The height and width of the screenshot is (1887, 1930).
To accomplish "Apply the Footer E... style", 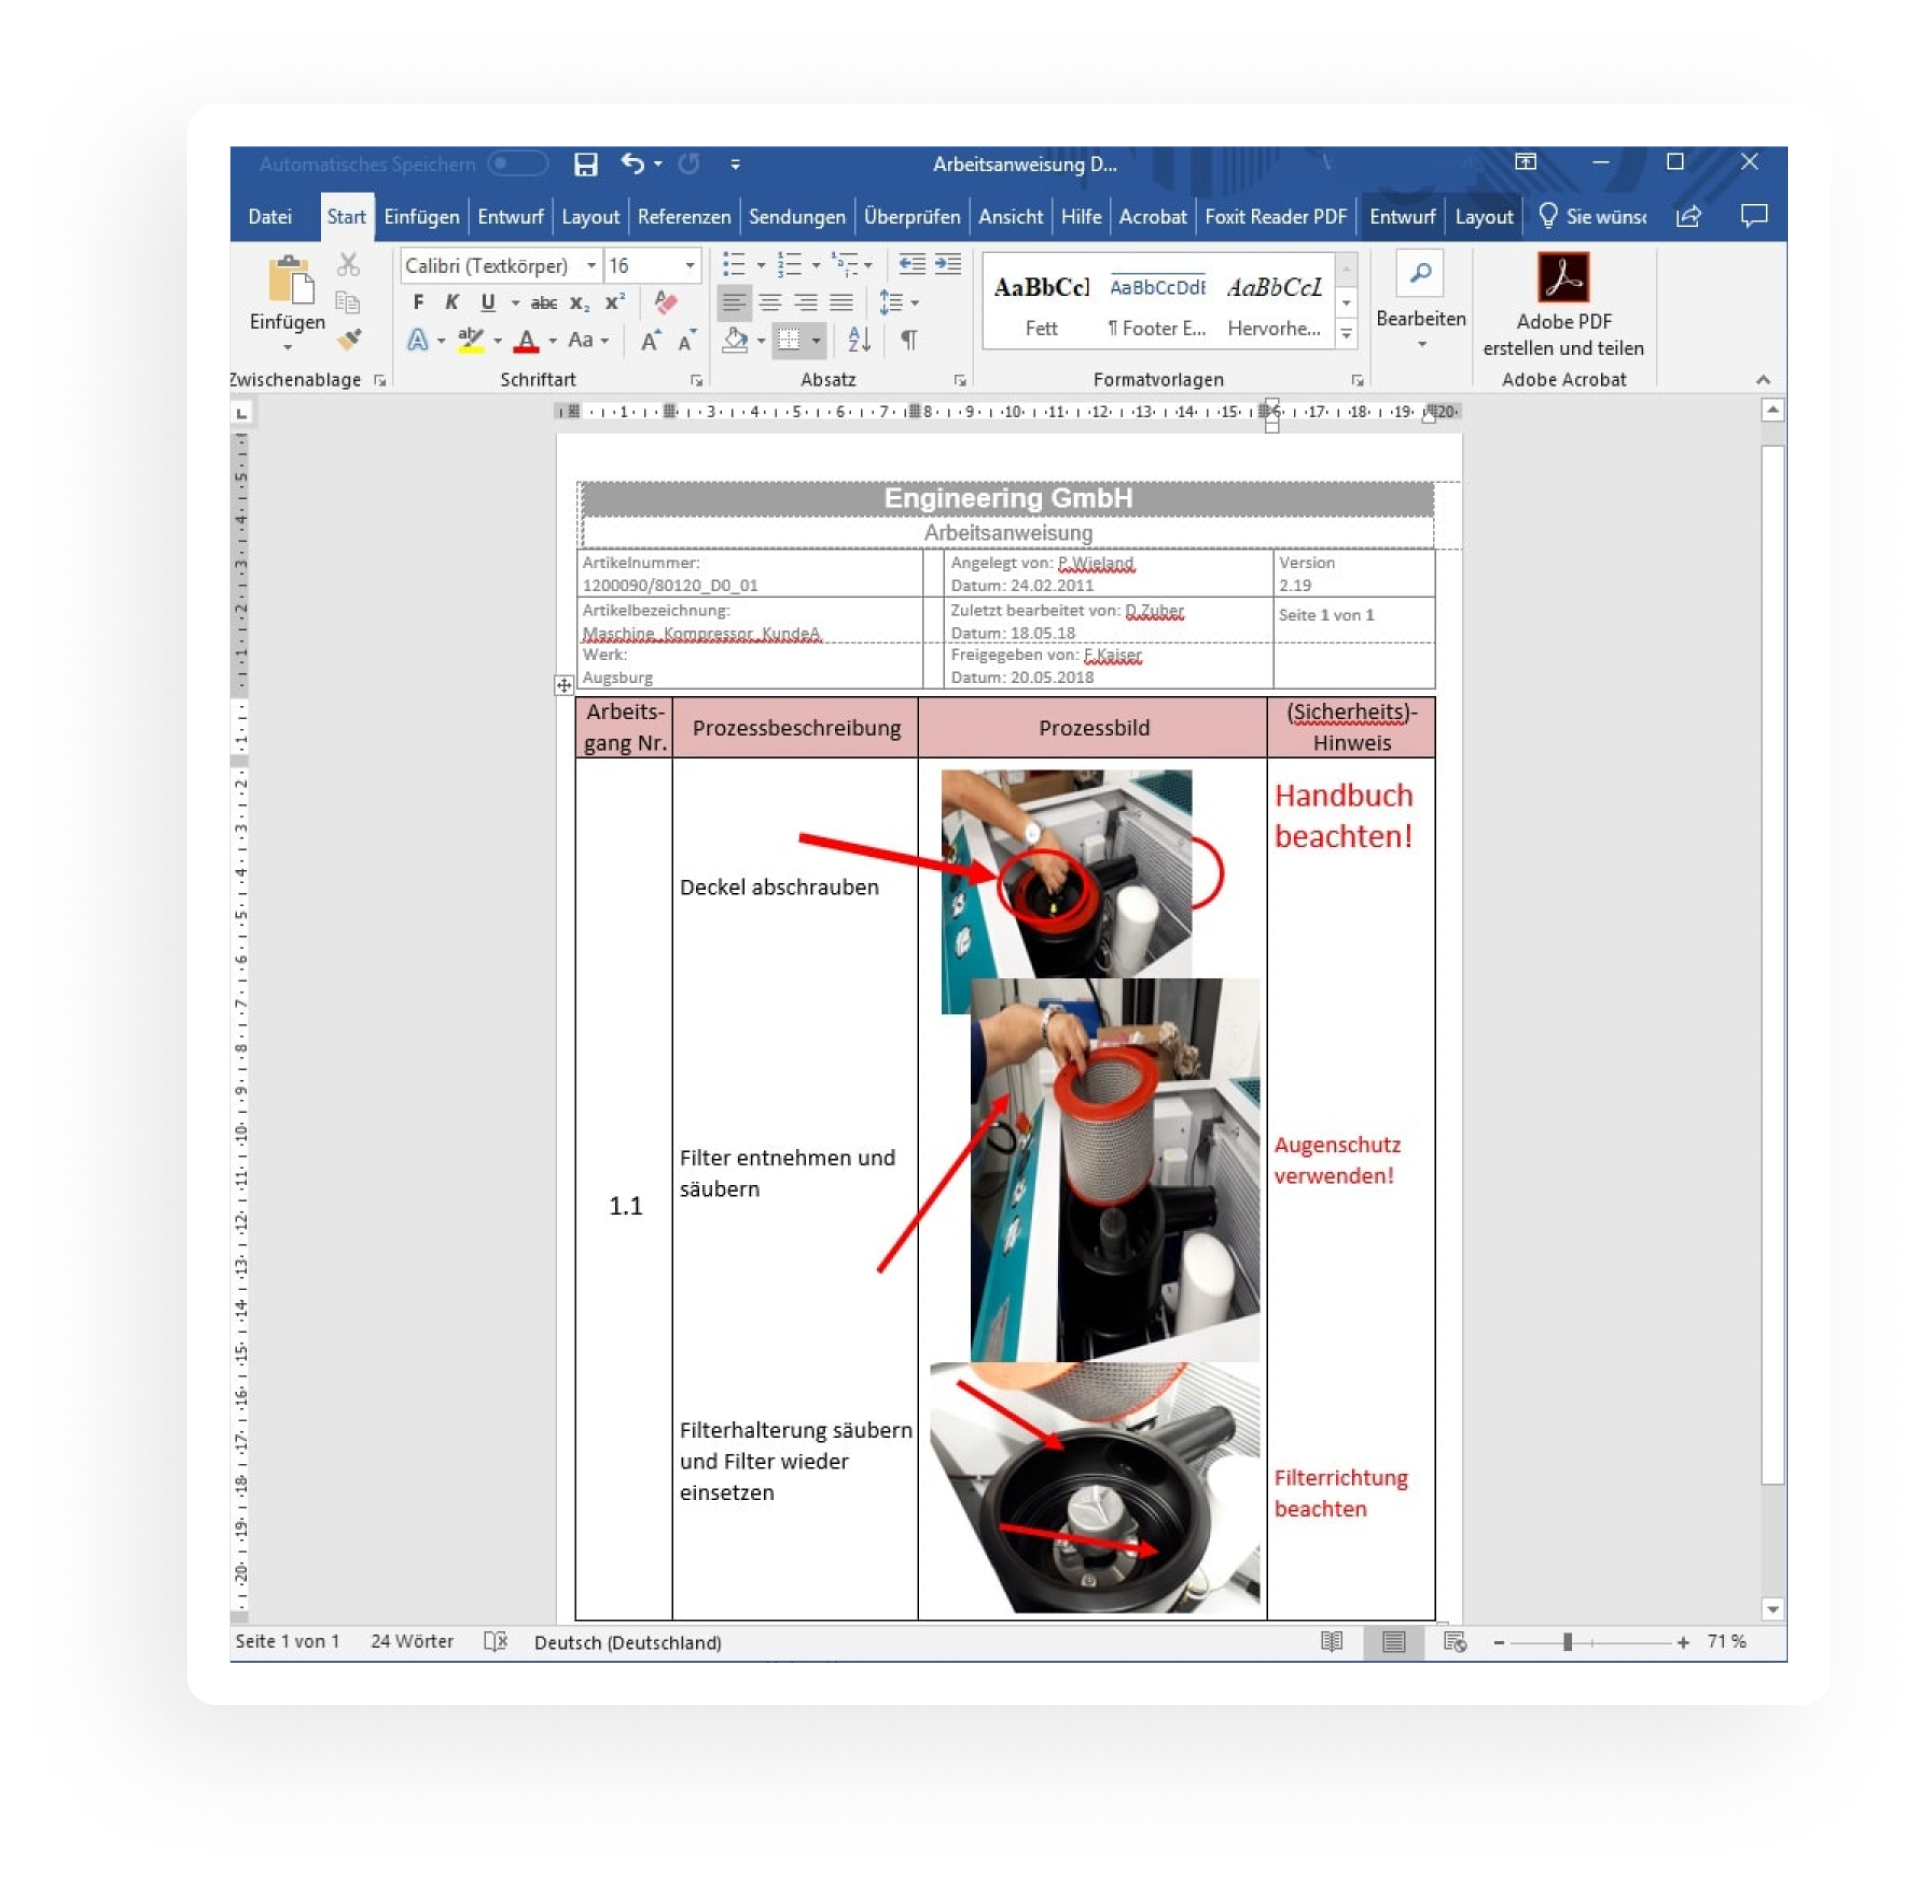I will 1157,305.
